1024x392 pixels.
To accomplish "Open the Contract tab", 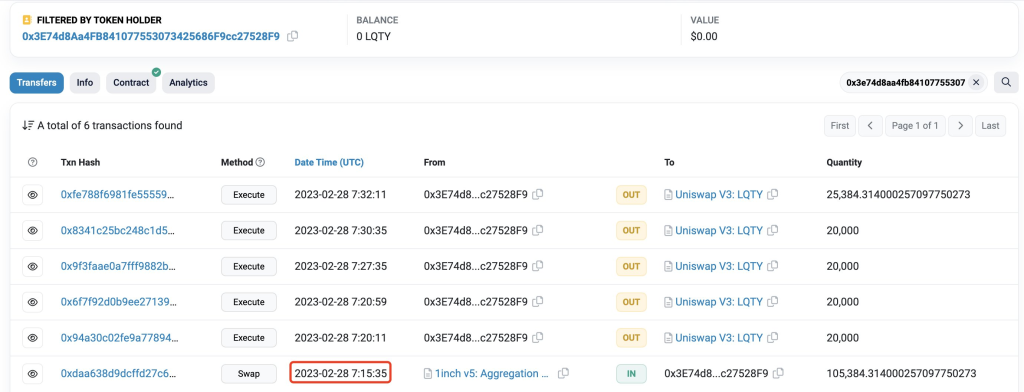I will 131,83.
